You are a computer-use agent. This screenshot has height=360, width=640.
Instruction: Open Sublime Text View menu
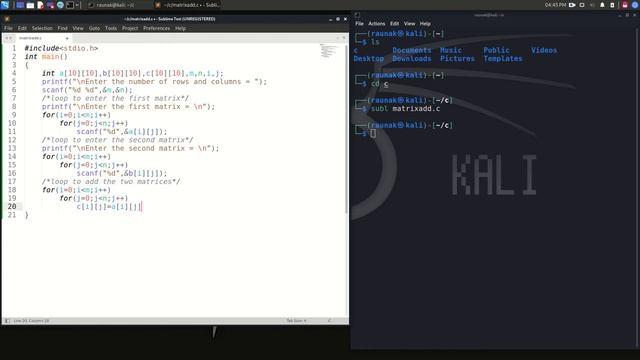tap(78, 28)
